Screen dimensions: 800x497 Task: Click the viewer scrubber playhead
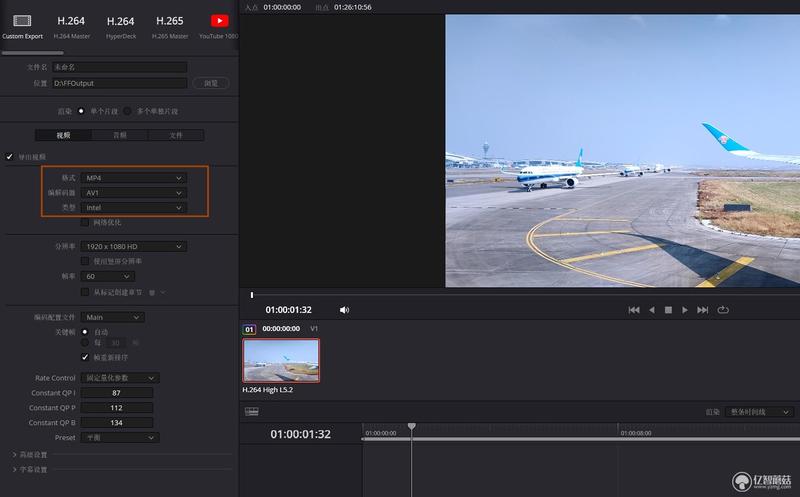252,295
